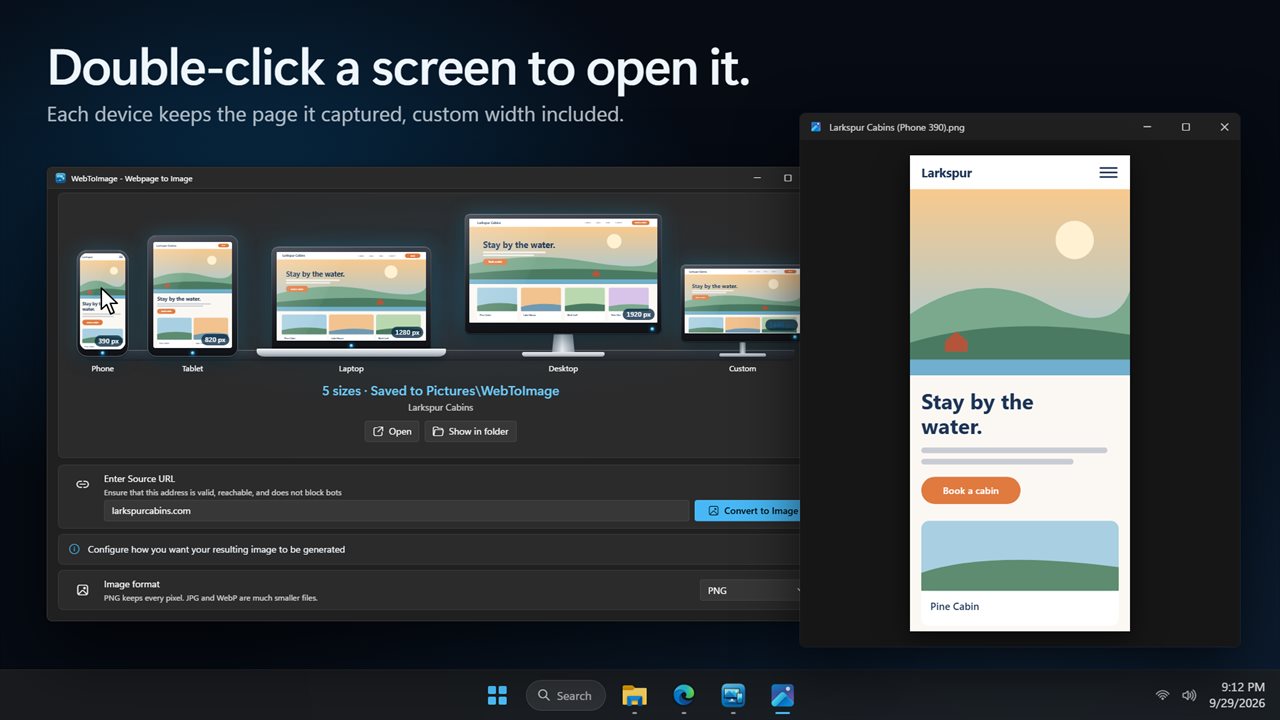This screenshot has height=720, width=1280.
Task: Click the link icon next to Enter Source URL
Action: tap(83, 484)
